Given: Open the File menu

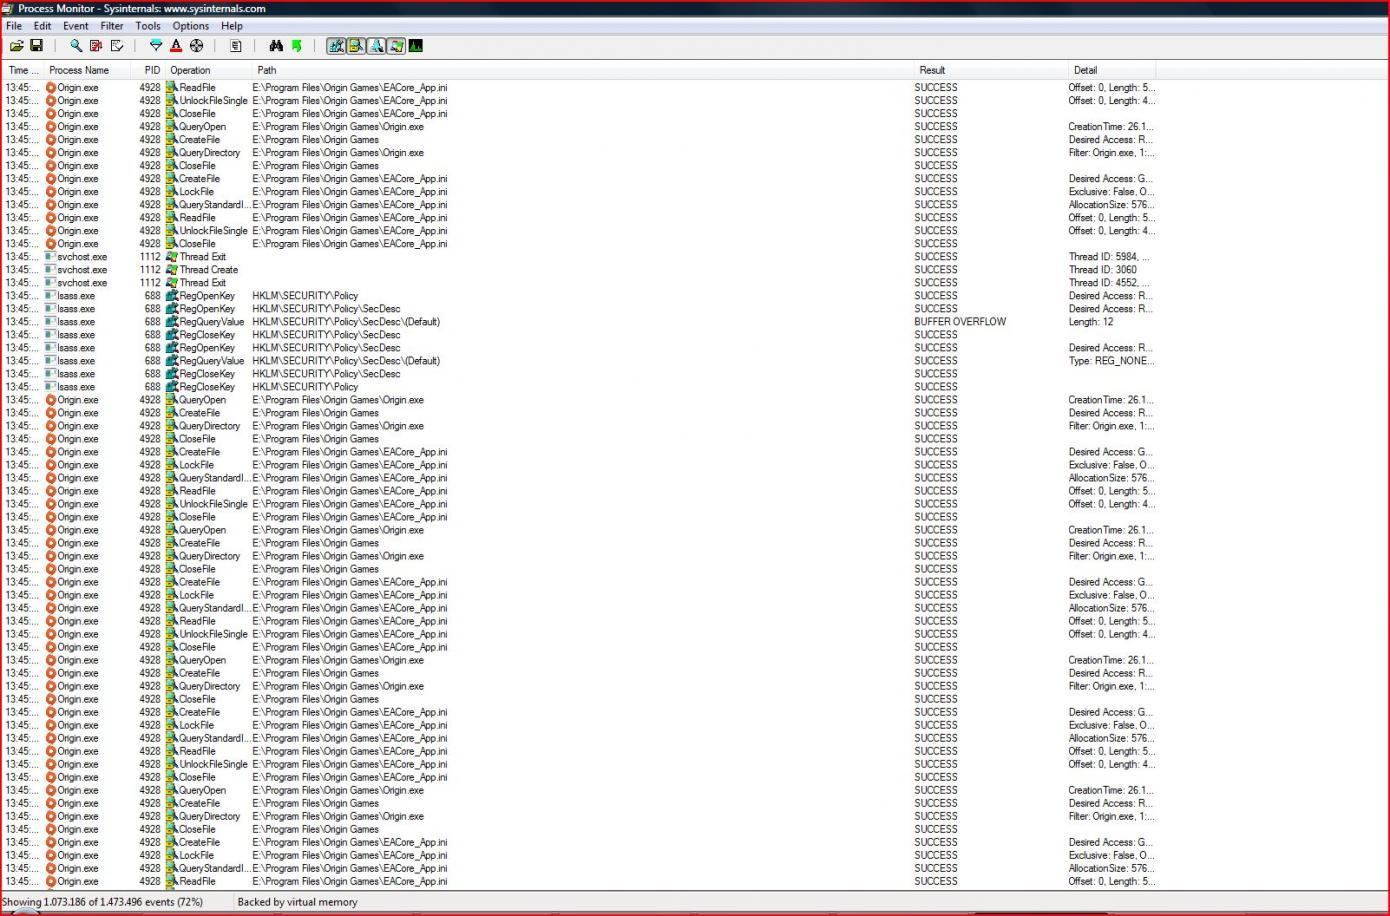Looking at the screenshot, I should click(x=14, y=26).
